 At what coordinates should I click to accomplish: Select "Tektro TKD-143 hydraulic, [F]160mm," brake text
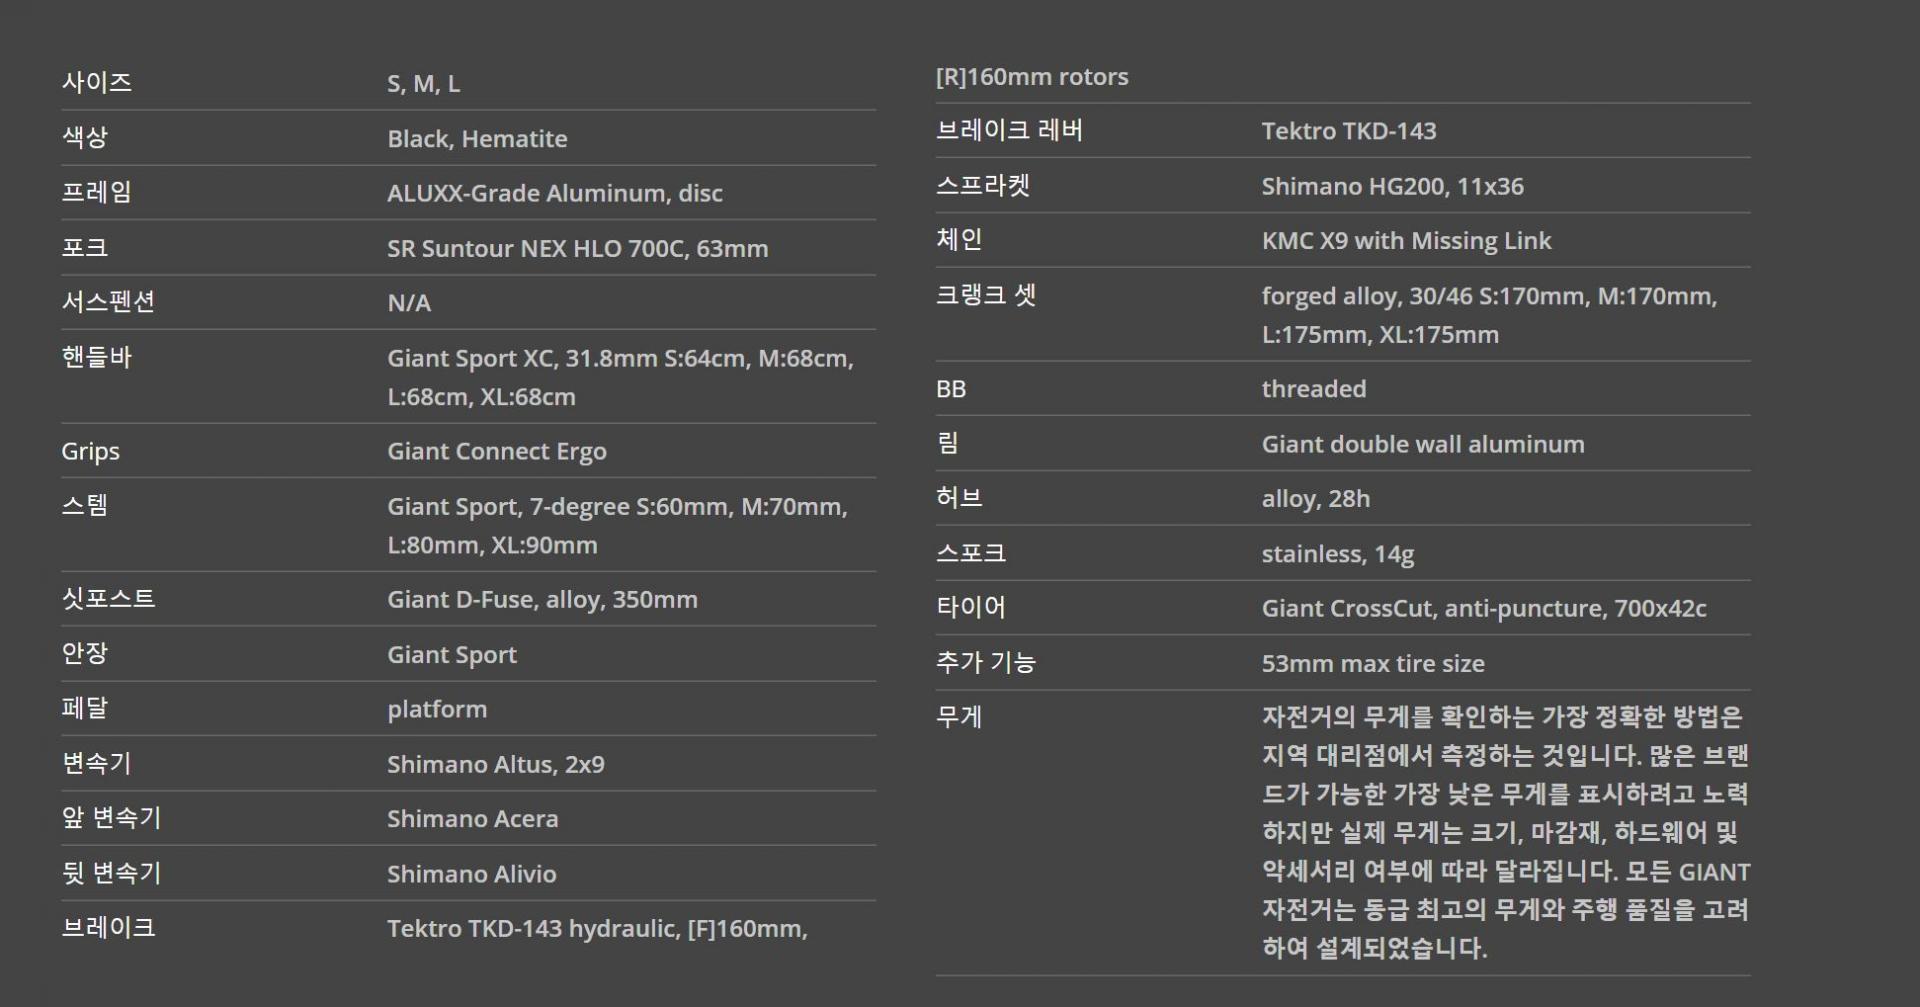click(597, 929)
